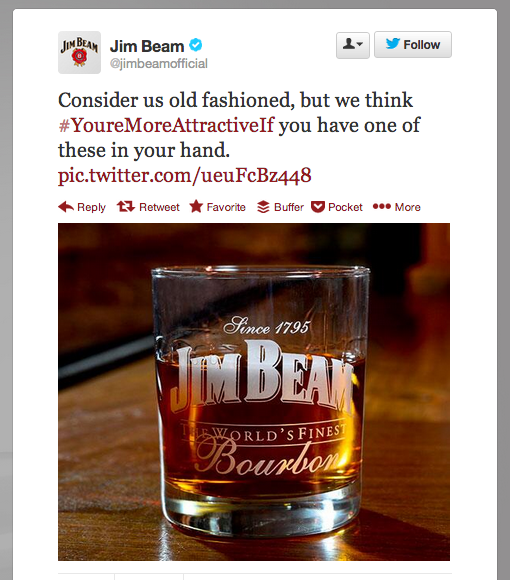Click the three-dot More icon
The width and height of the screenshot is (510, 580).
tap(382, 206)
